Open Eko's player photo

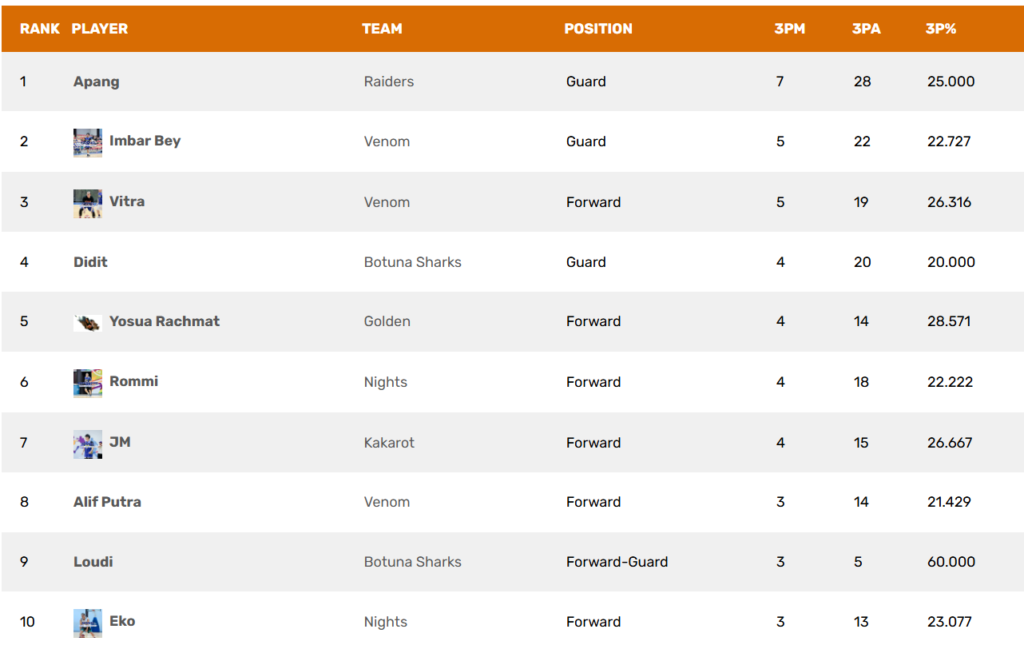88,623
